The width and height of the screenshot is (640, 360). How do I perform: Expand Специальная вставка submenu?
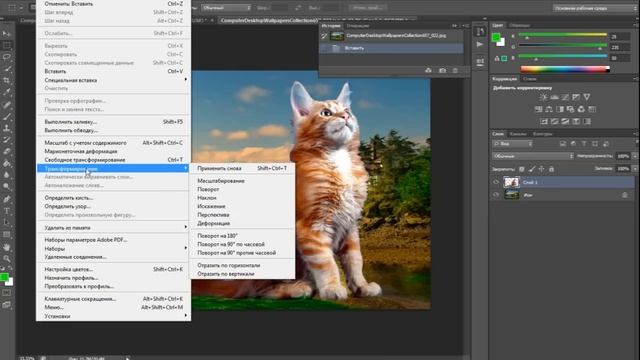pos(113,80)
